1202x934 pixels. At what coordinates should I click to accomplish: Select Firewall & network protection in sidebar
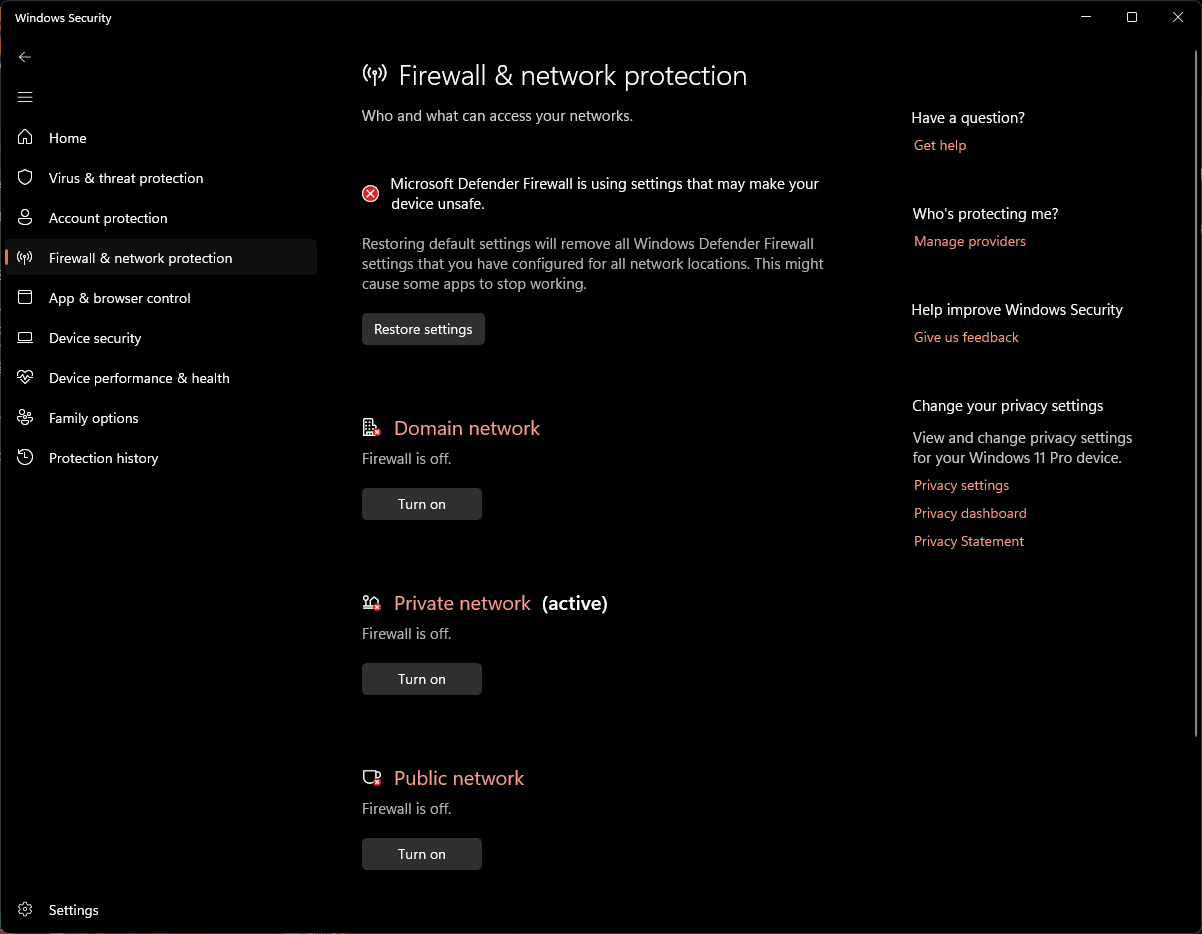click(x=140, y=258)
